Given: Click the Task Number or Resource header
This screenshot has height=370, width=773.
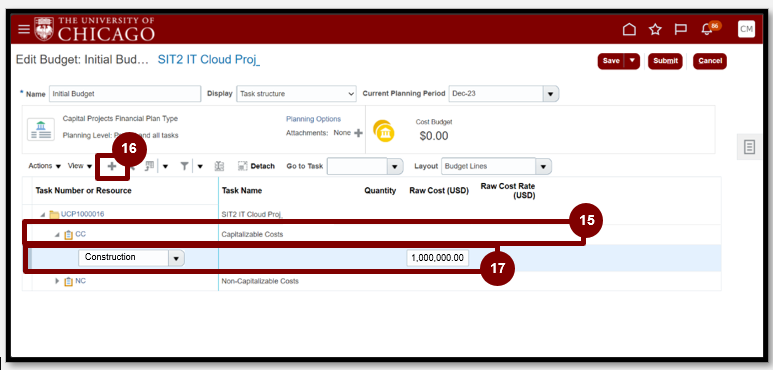Looking at the screenshot, I should pos(83,191).
